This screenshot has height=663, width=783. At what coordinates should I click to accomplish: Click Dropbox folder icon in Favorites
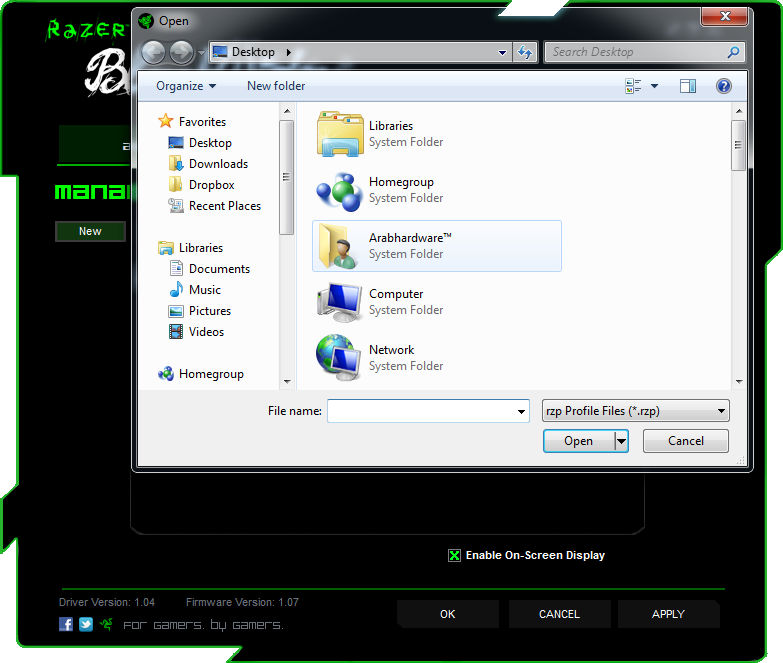point(175,184)
